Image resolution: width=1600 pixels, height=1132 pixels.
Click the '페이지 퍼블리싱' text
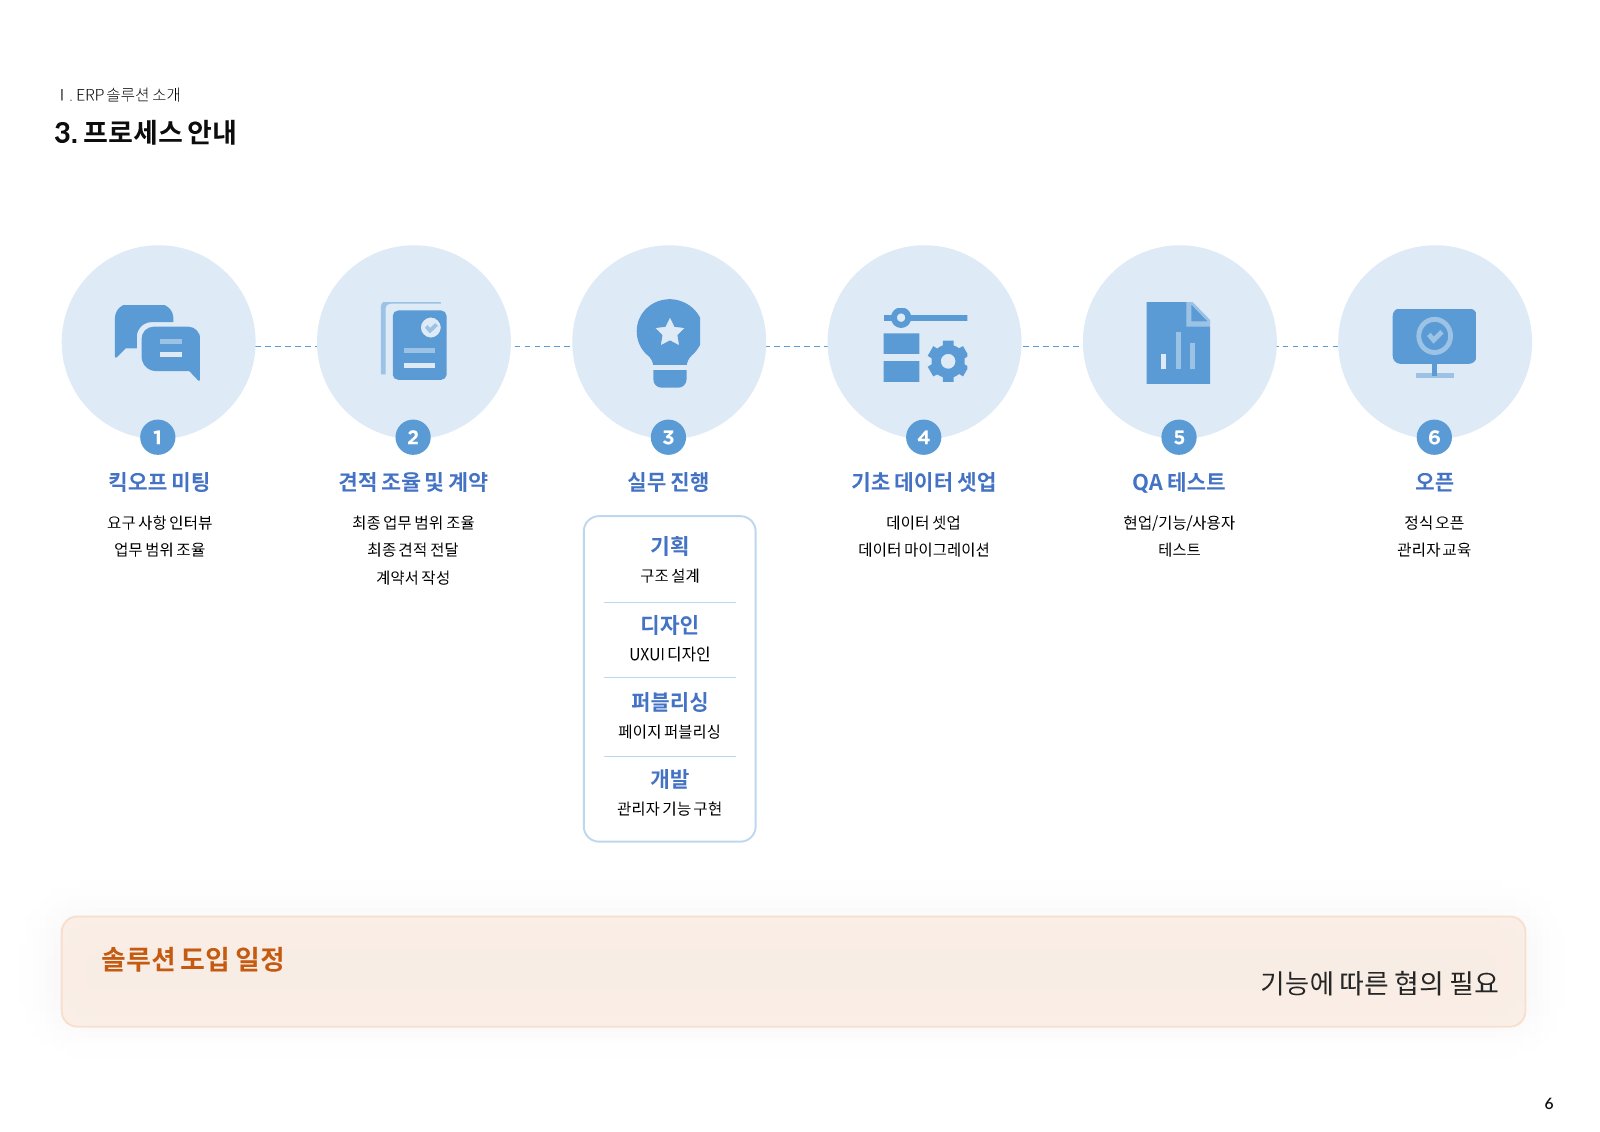669,731
